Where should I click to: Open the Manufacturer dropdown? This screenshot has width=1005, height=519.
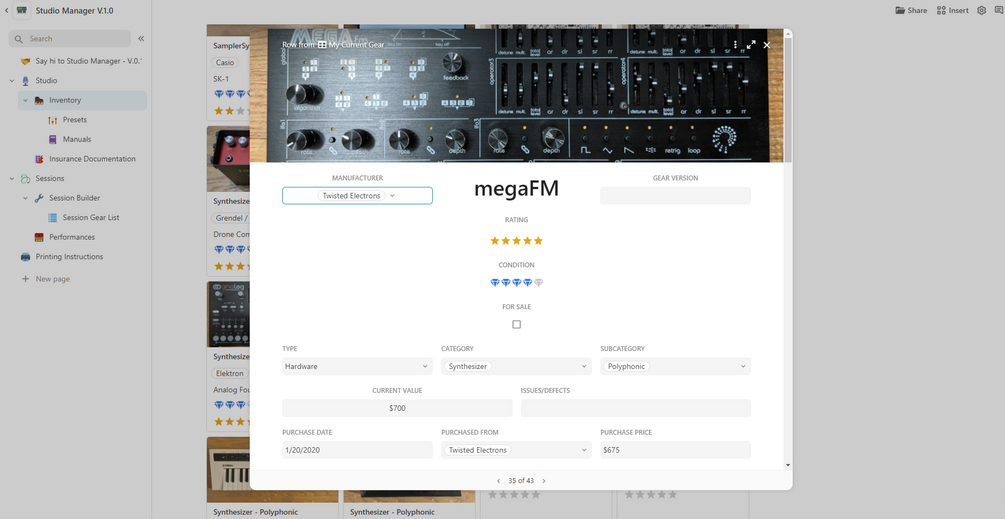pyautogui.click(x=357, y=195)
